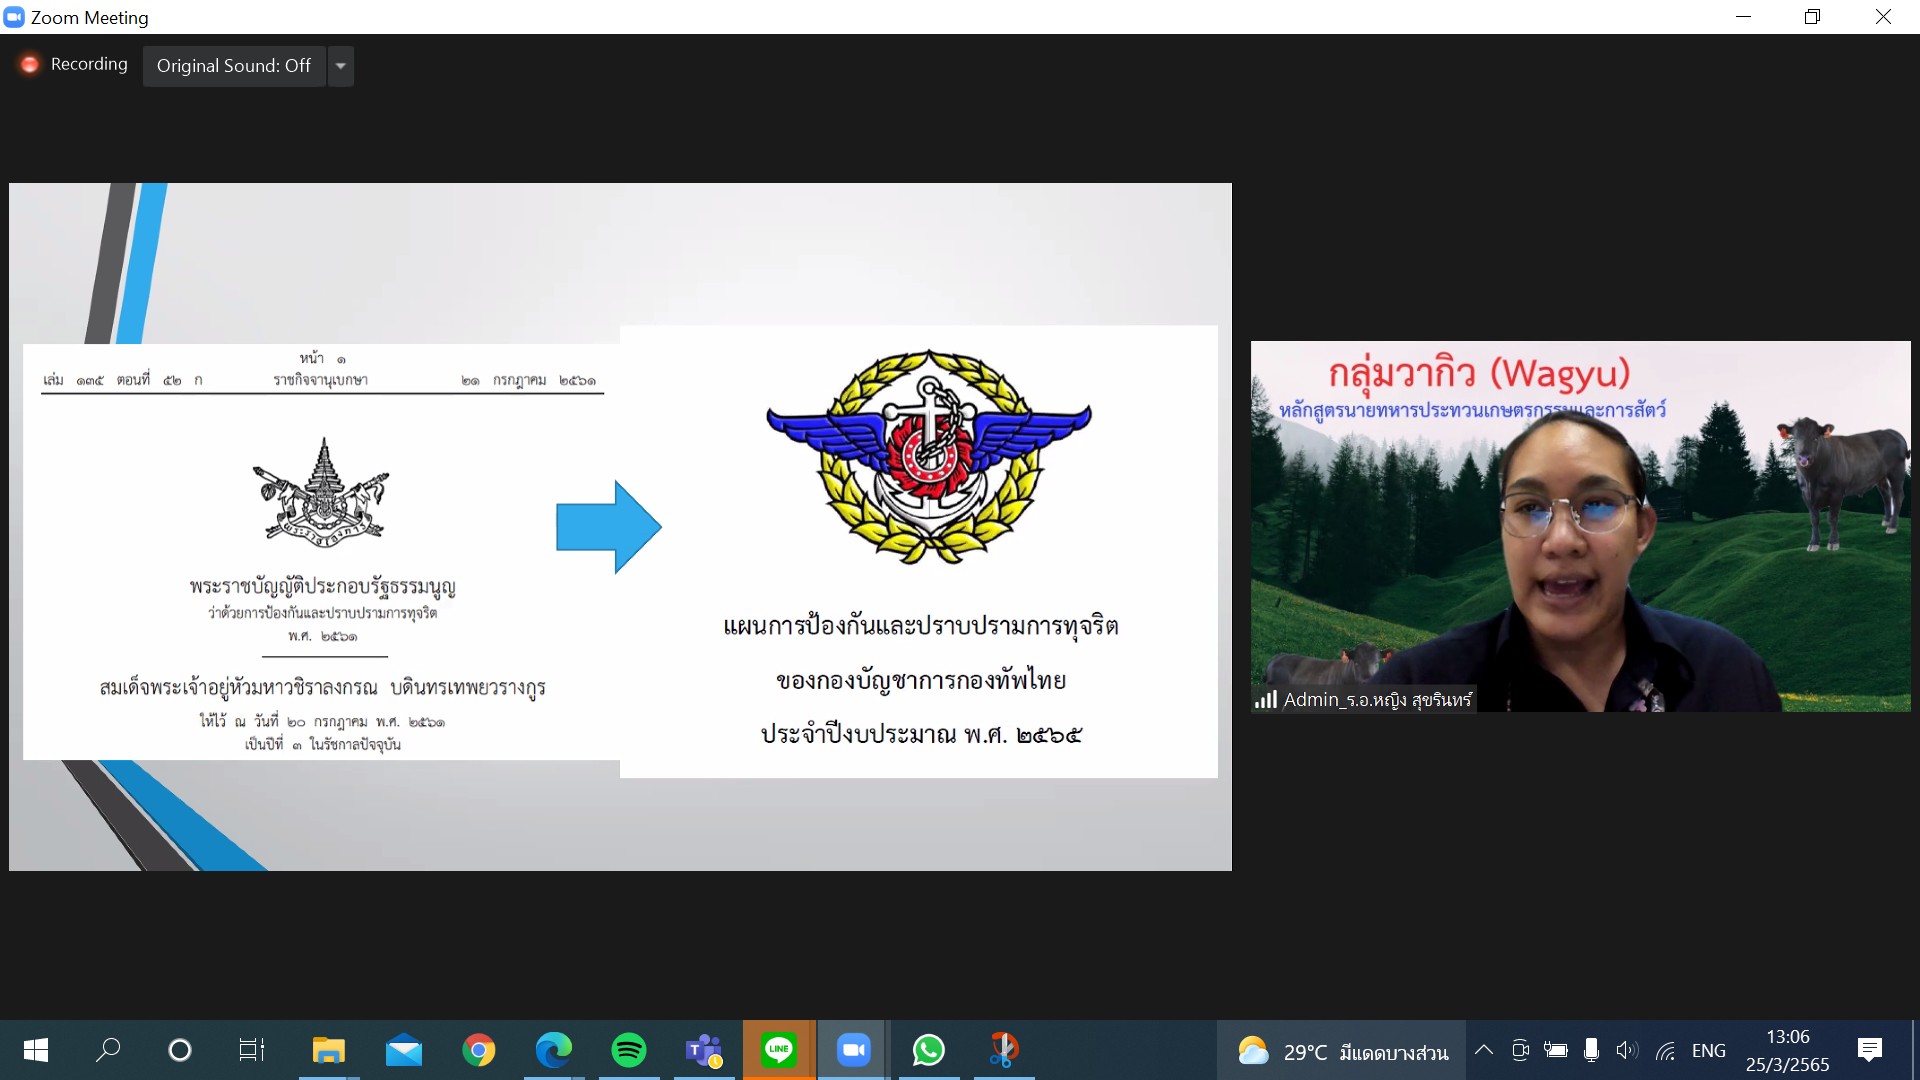
Task: Minimize the Zoom Meeting window
Action: [x=1744, y=17]
